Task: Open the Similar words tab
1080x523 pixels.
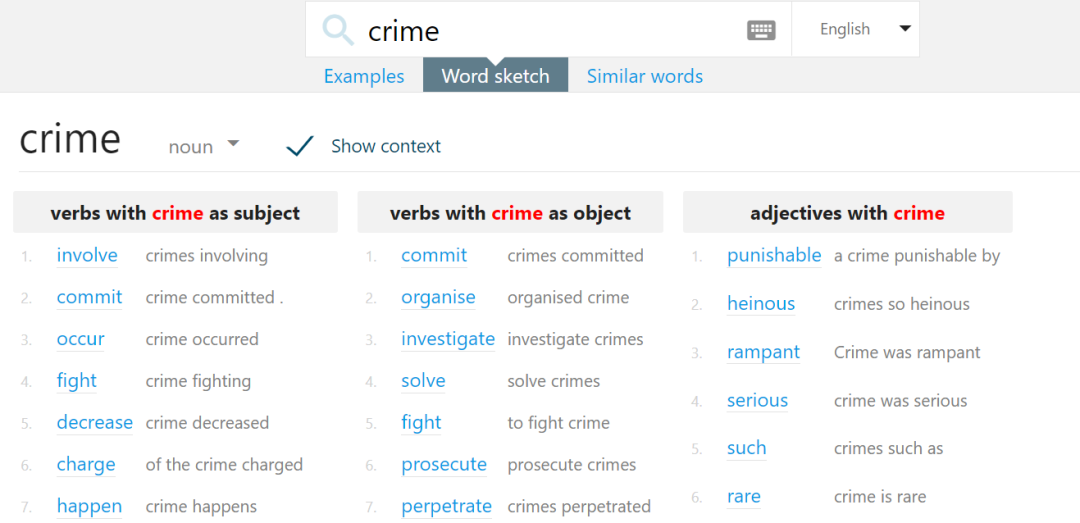Action: [644, 76]
